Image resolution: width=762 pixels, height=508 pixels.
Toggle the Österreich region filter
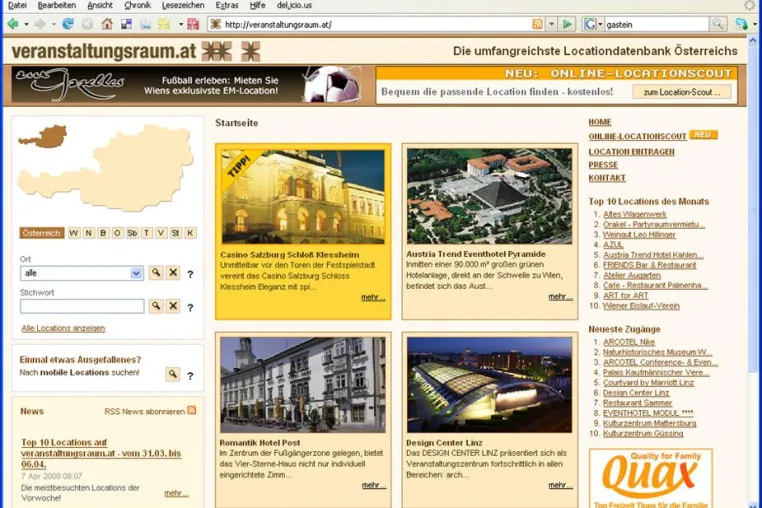pyautogui.click(x=42, y=233)
